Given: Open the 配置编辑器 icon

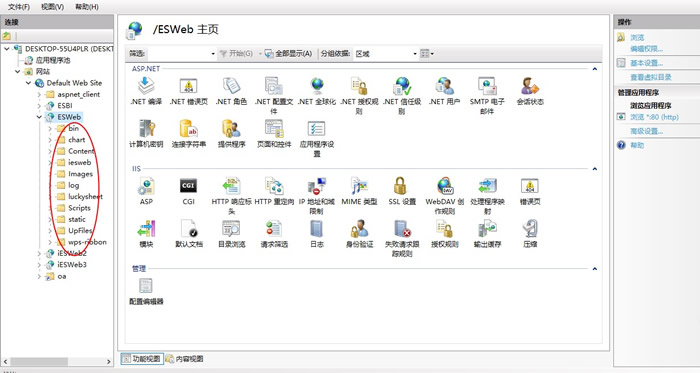Looking at the screenshot, I should 146,286.
